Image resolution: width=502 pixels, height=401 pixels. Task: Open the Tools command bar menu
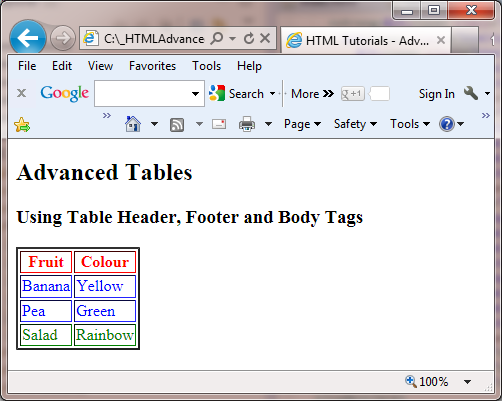(x=410, y=124)
